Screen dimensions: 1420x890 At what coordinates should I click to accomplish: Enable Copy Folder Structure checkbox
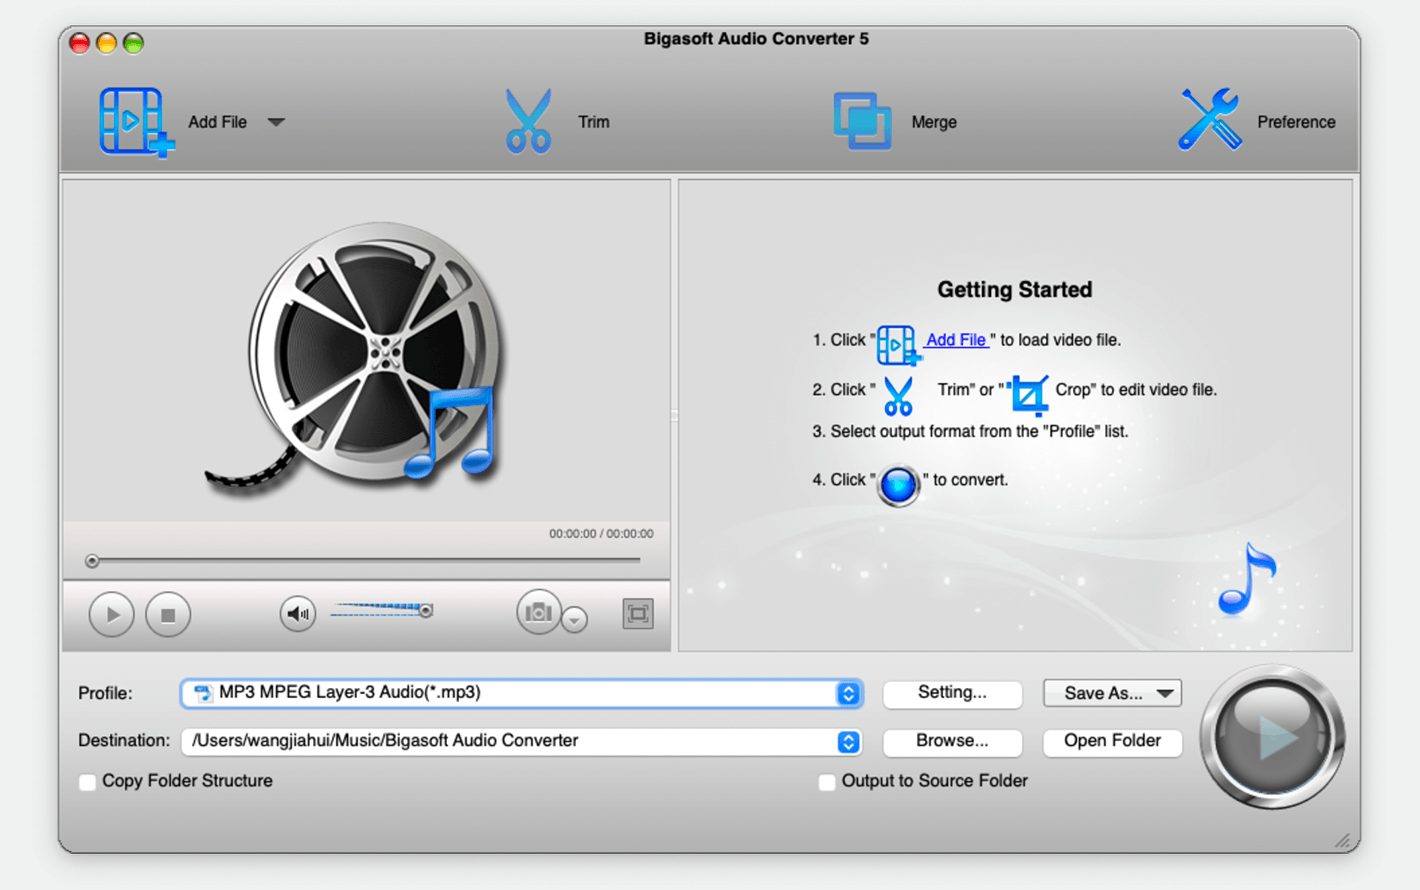[x=88, y=782]
